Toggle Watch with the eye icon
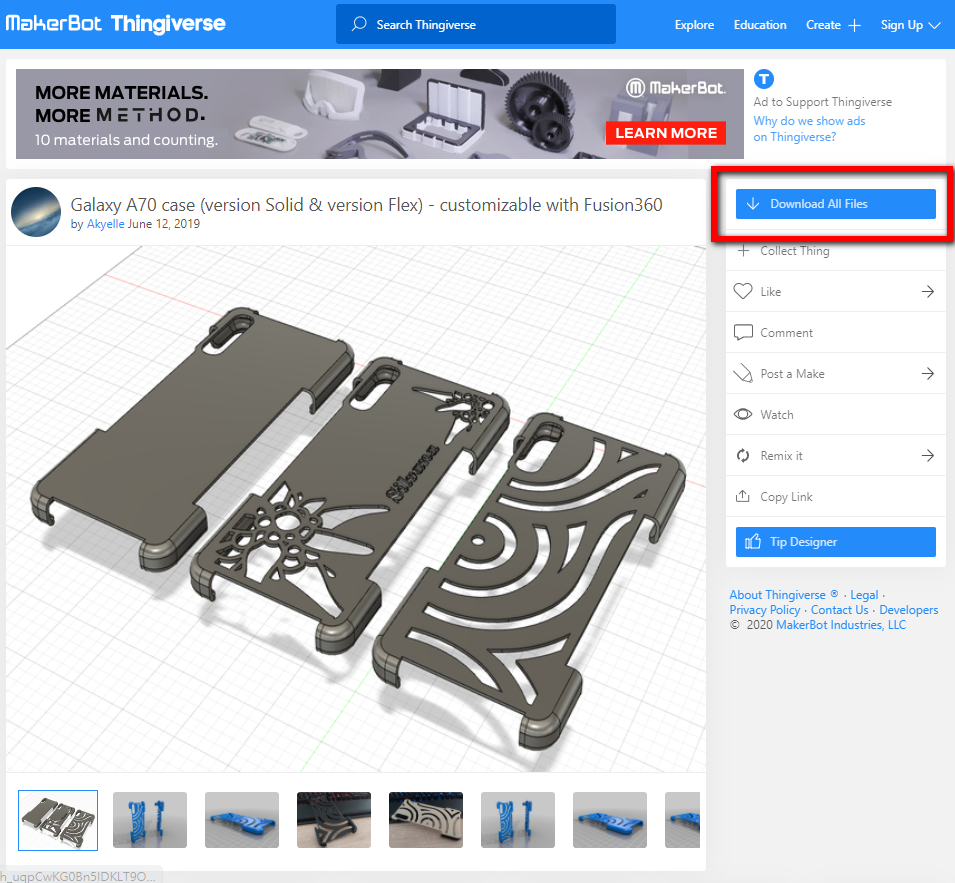 point(743,414)
